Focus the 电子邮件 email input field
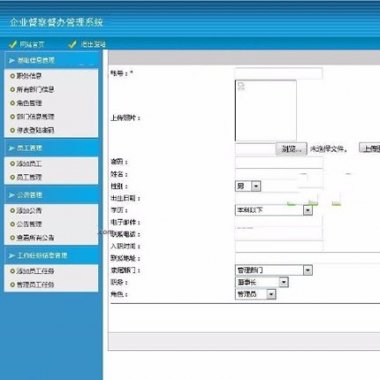The image size is (380, 380). 279,222
